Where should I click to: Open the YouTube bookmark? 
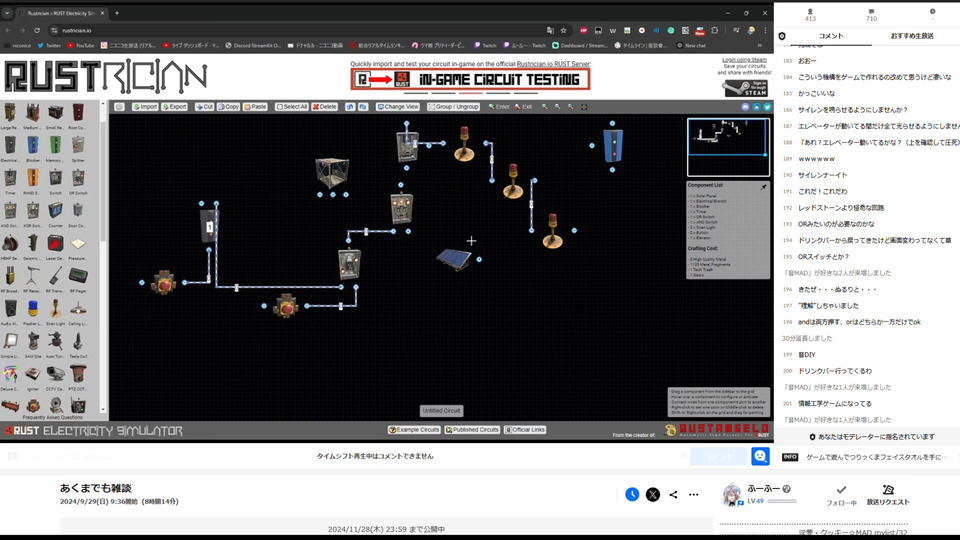click(x=80, y=45)
